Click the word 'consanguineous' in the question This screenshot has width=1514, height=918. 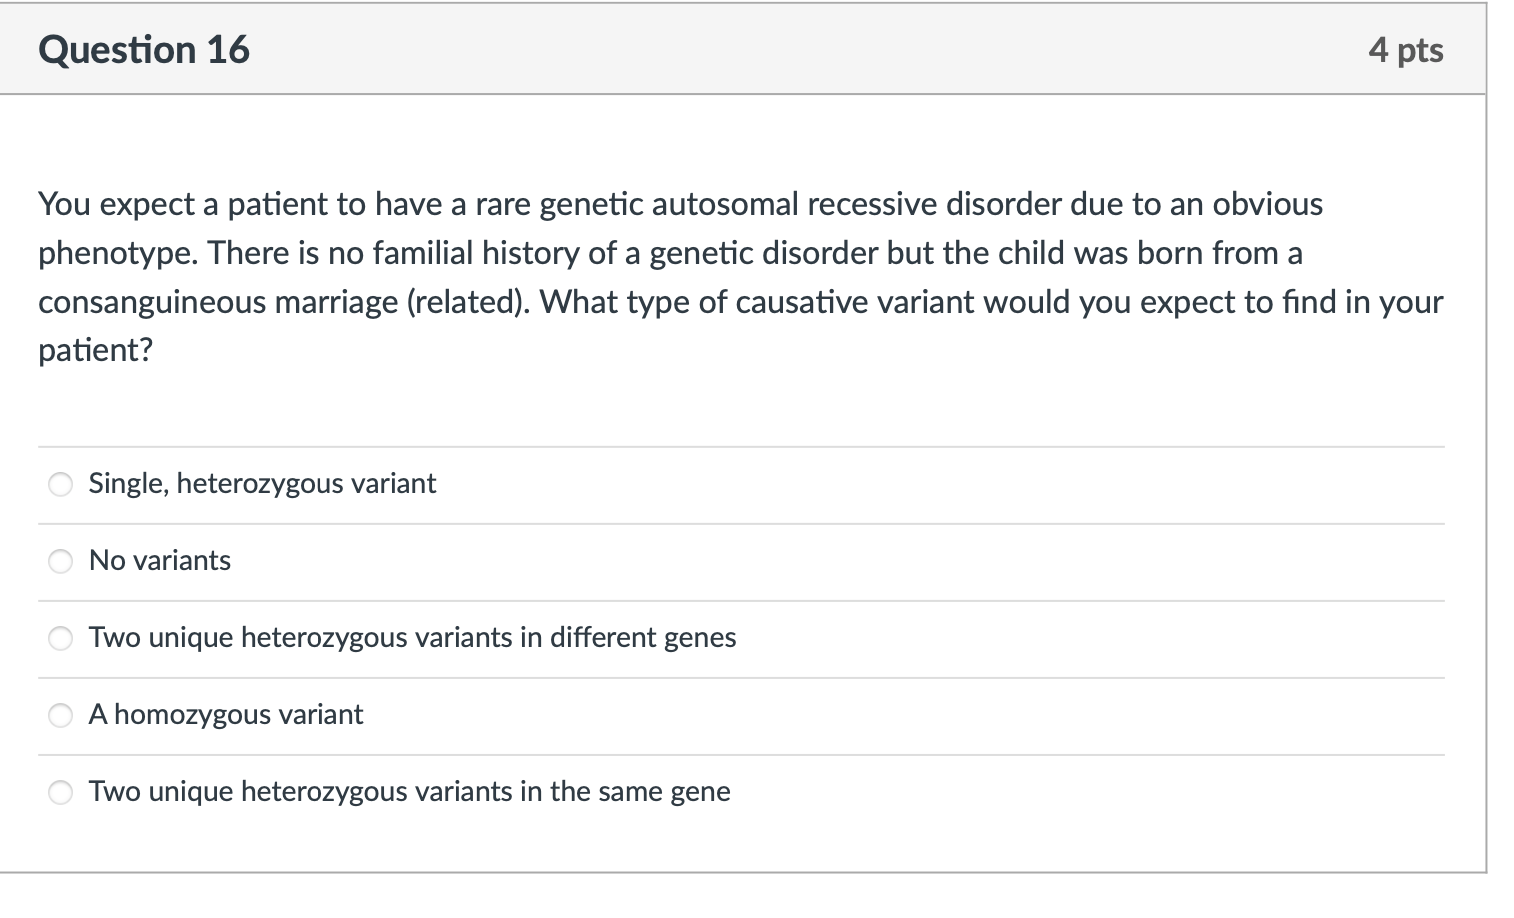[x=152, y=302]
